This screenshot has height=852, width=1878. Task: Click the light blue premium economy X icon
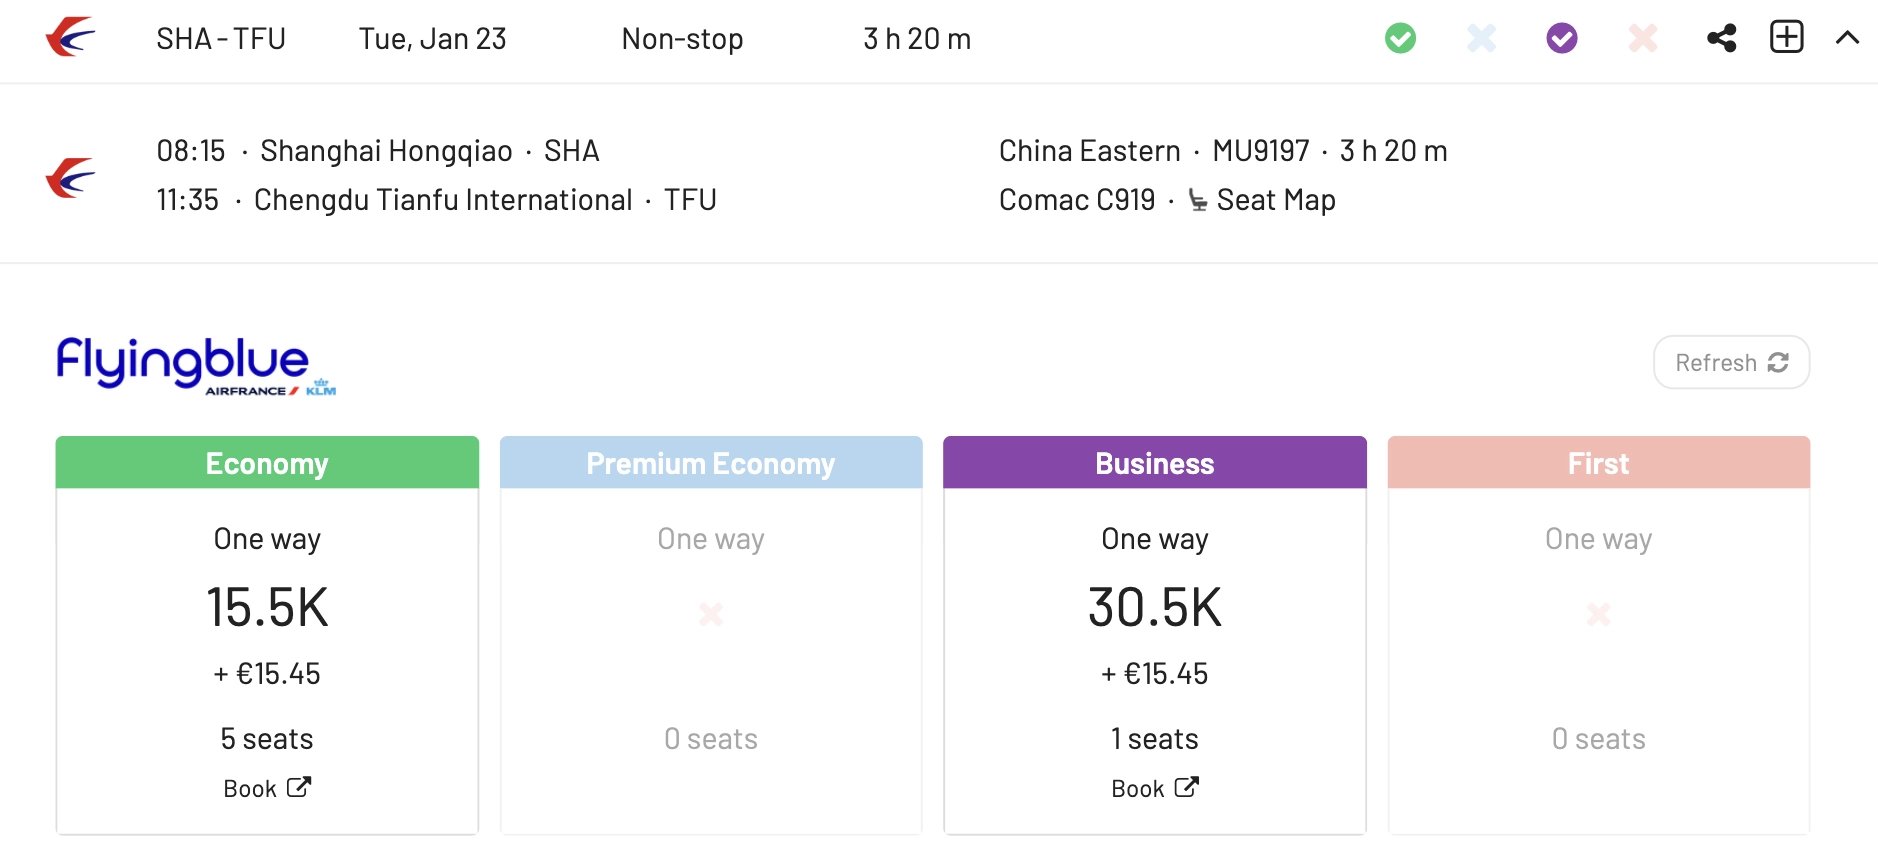(x=1481, y=39)
